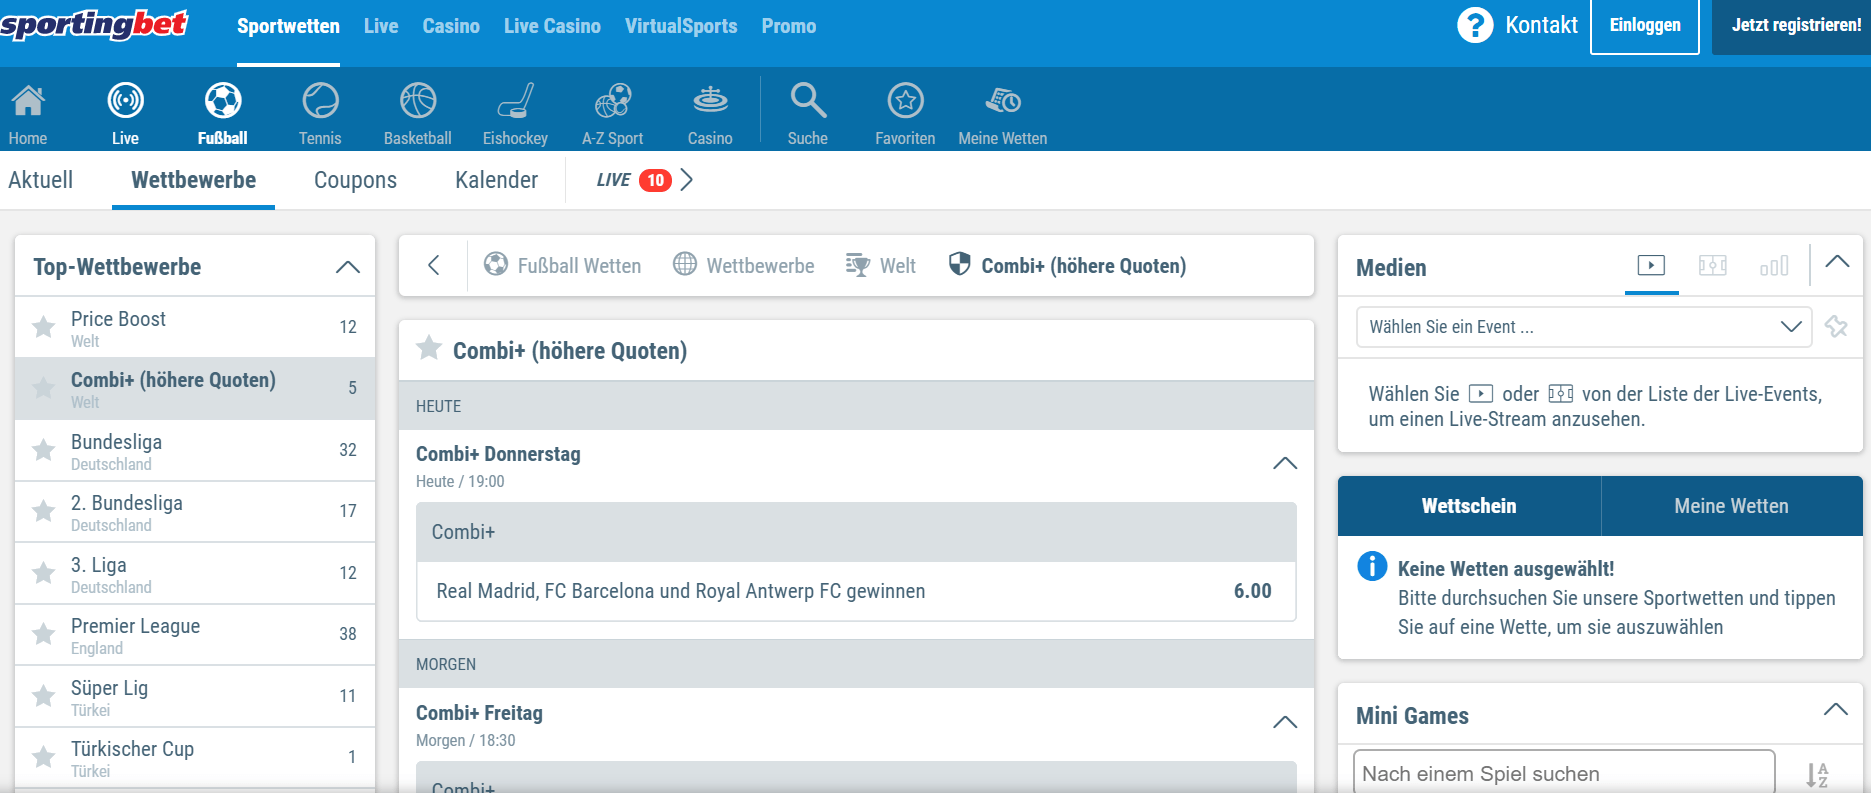Viewport: 1871px width, 797px height.
Task: Open the Kontakt link
Action: coord(1541,25)
